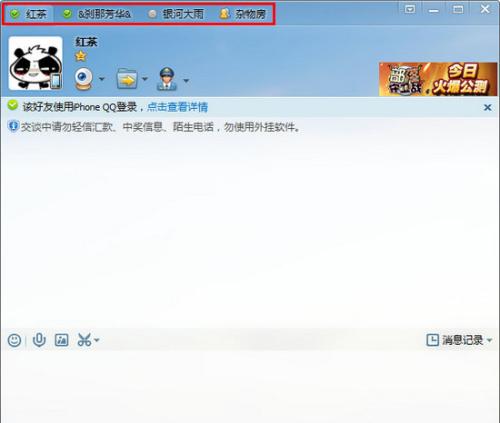Dismiss the Phone QQ login notice
The image size is (500, 423).
tap(487, 107)
